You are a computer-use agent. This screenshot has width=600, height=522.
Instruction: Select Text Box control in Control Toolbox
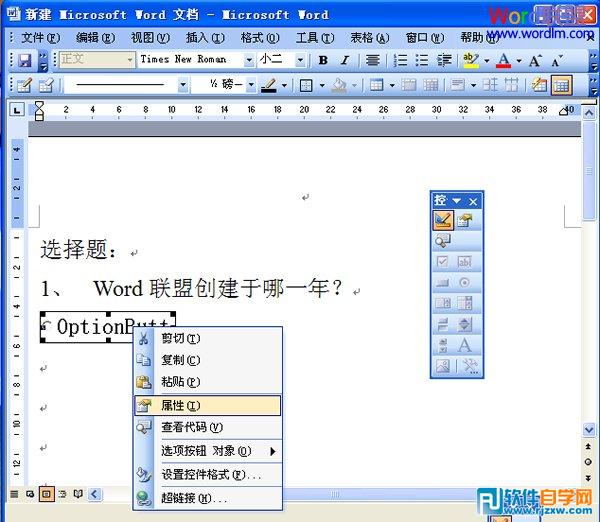[465, 262]
